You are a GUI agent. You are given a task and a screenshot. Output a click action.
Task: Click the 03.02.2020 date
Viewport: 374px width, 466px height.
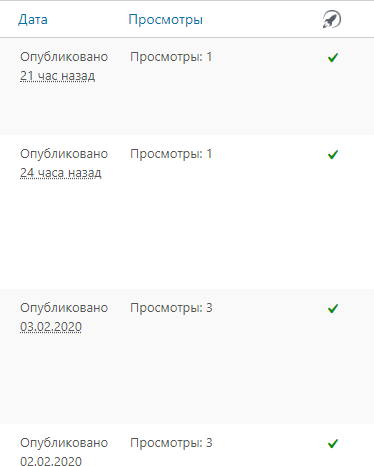point(51,327)
